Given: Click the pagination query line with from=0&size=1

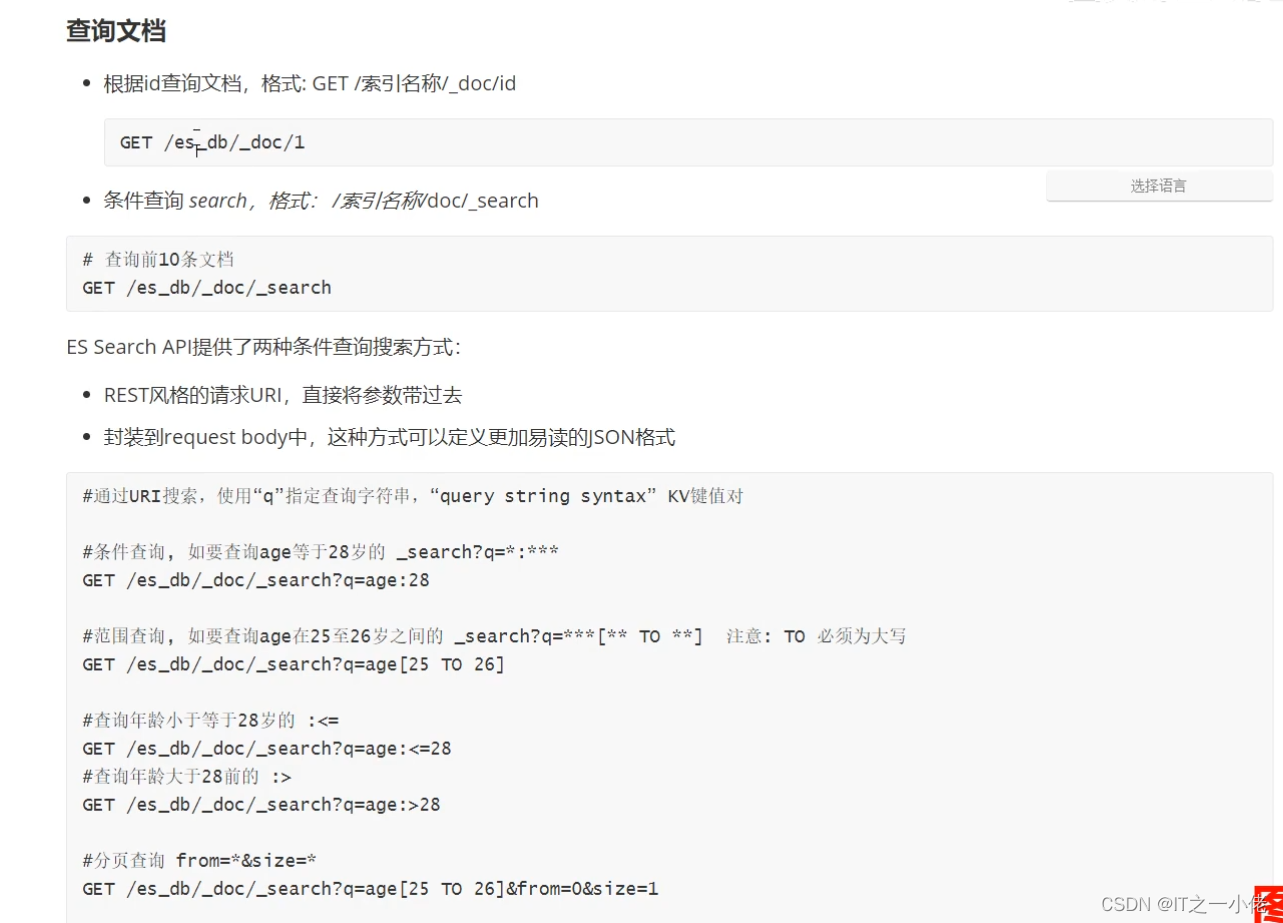Looking at the screenshot, I should (x=369, y=888).
